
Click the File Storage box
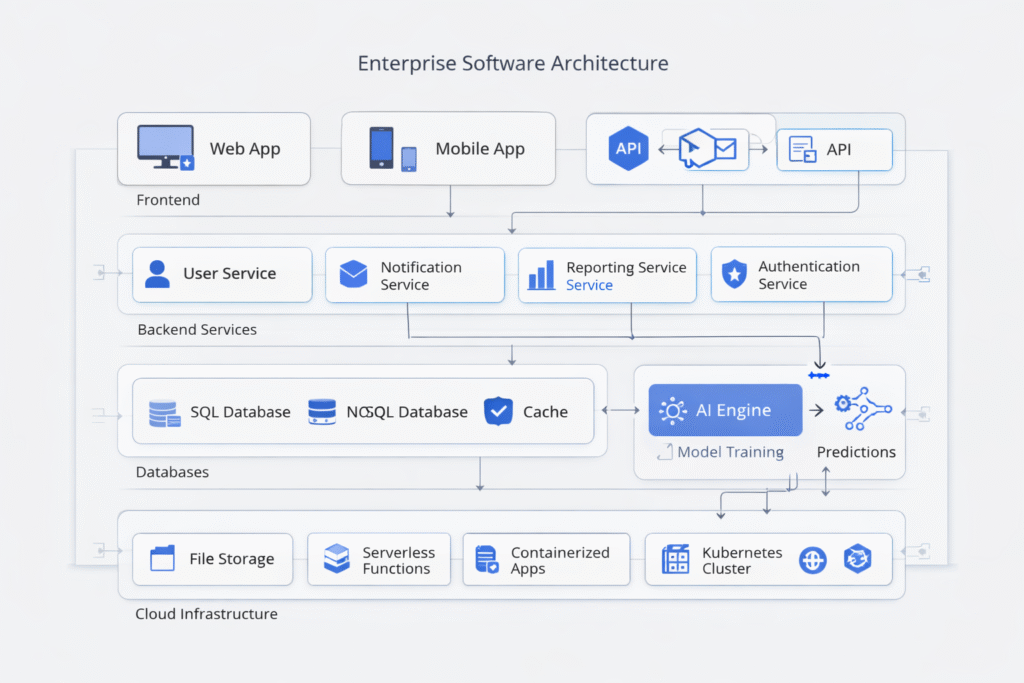pyautogui.click(x=213, y=560)
